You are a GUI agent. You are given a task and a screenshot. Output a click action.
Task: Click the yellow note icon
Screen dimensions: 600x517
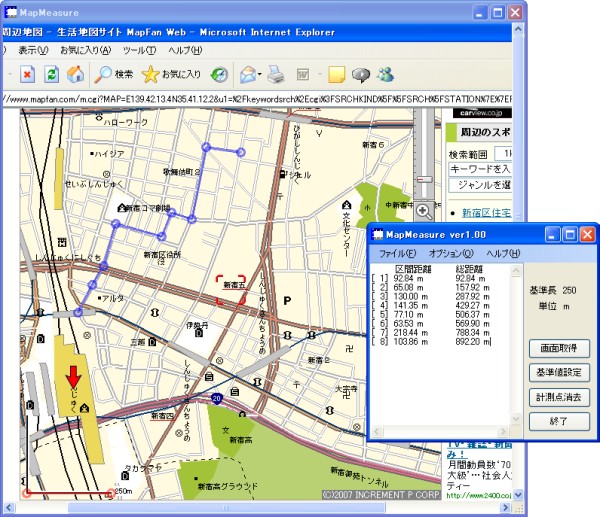click(337, 74)
